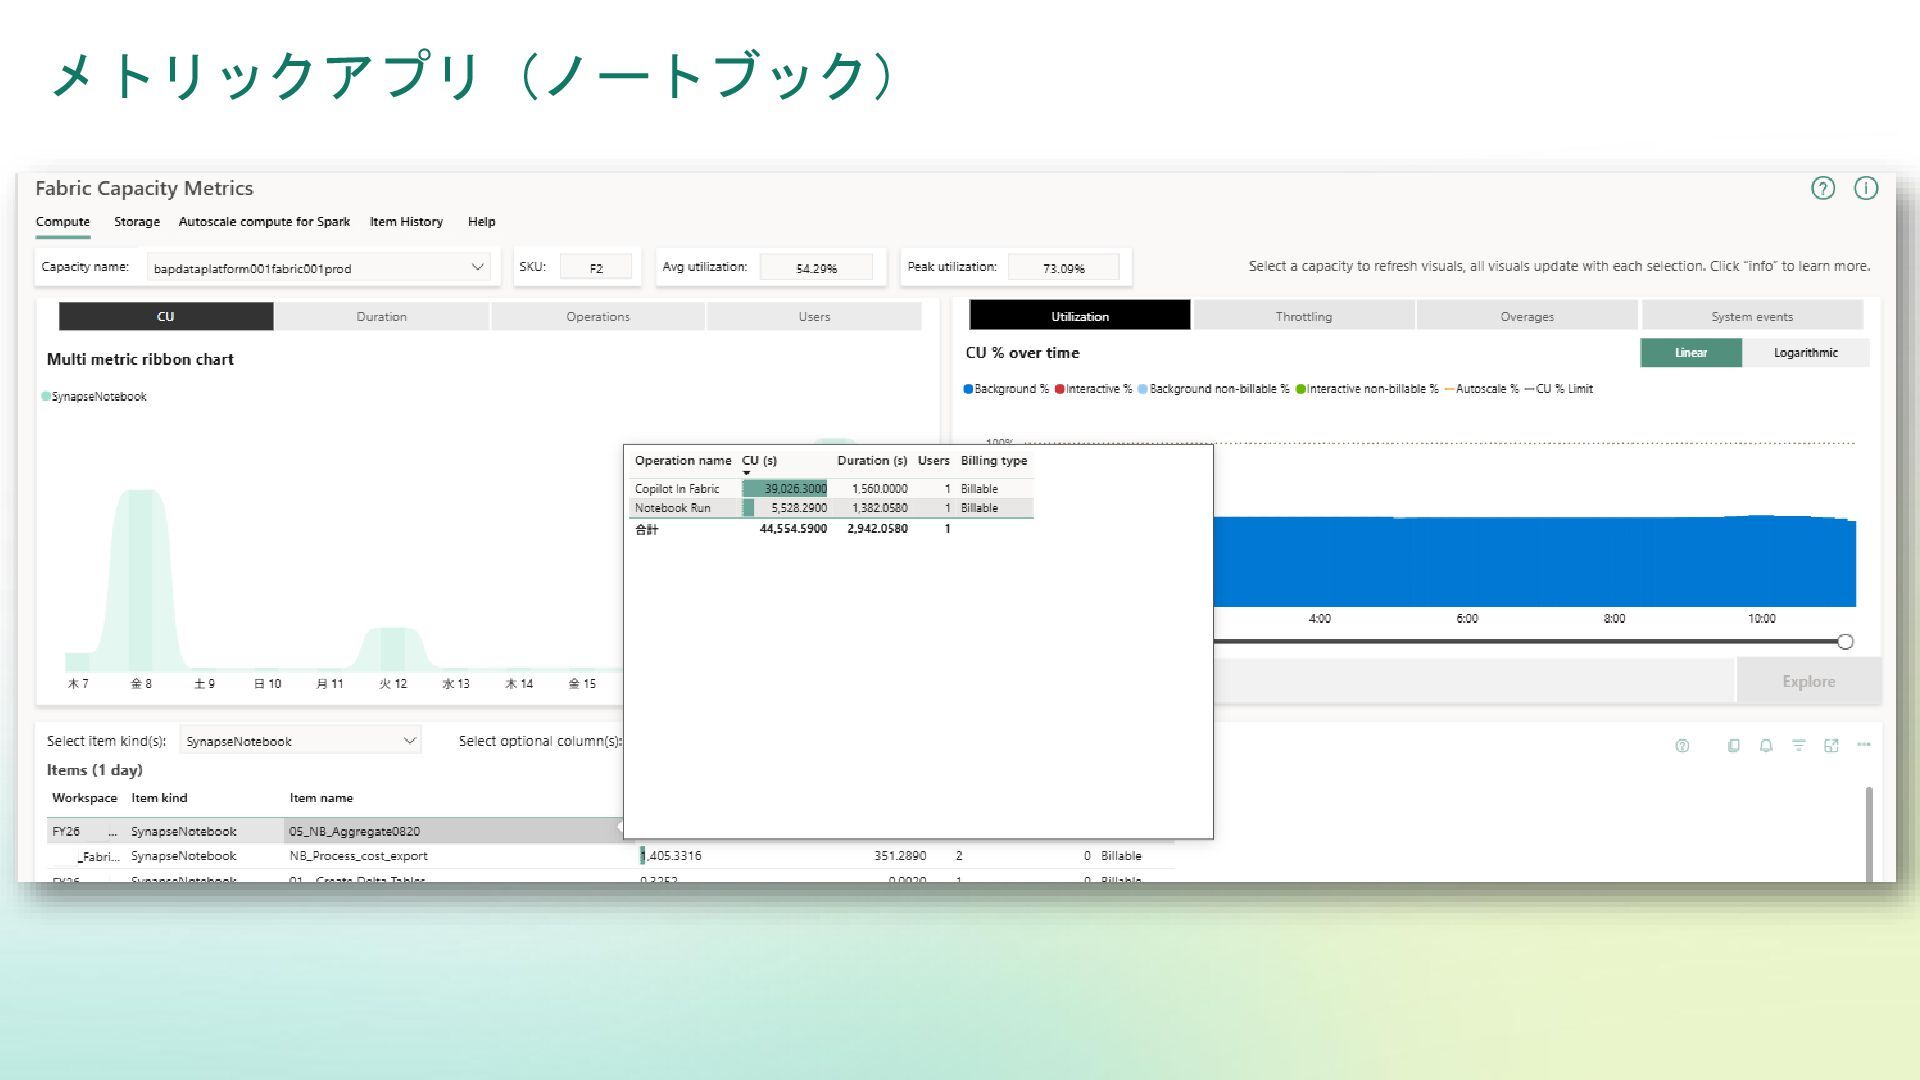Image resolution: width=1920 pixels, height=1080 pixels.
Task: Open Autoscale compute for Spark tab
Action: [x=264, y=222]
